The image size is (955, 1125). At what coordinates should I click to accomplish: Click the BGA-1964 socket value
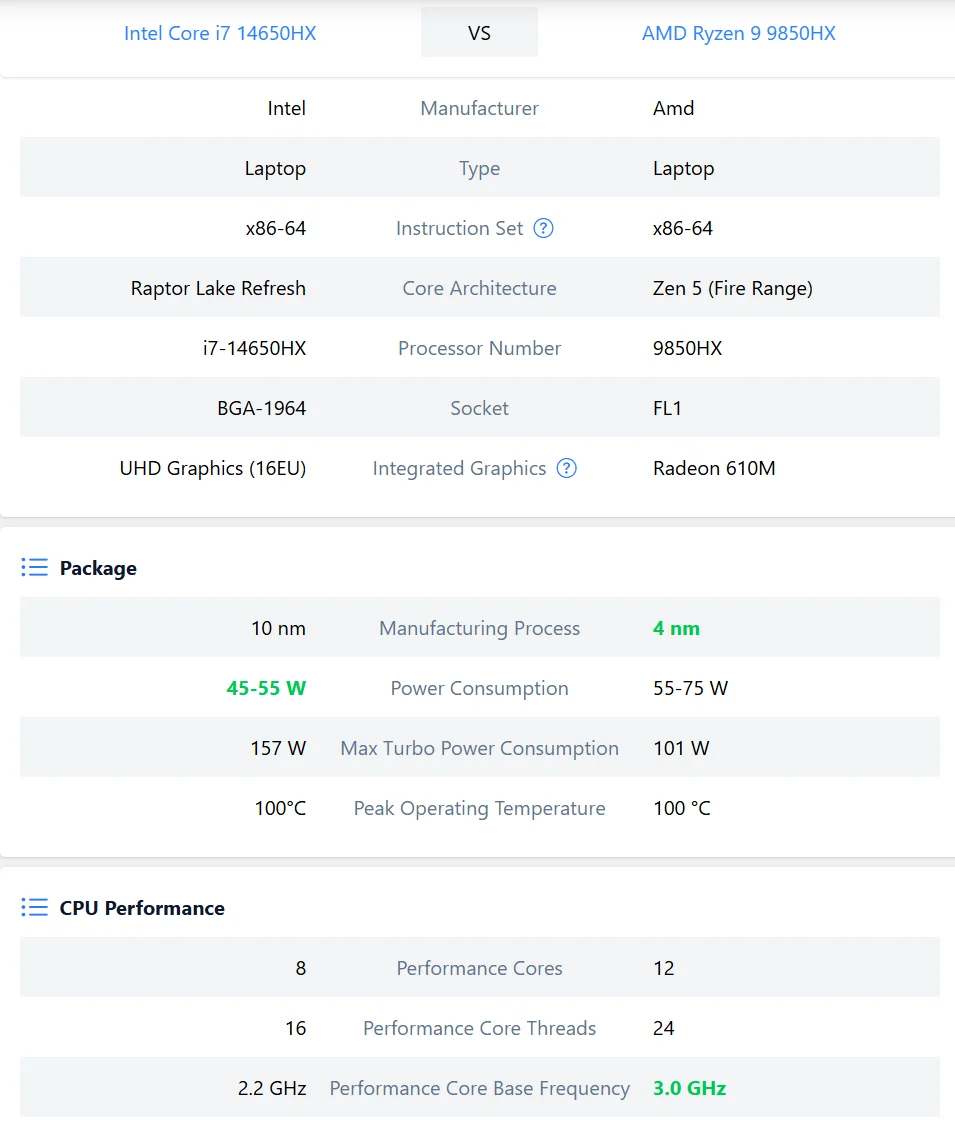pos(261,408)
